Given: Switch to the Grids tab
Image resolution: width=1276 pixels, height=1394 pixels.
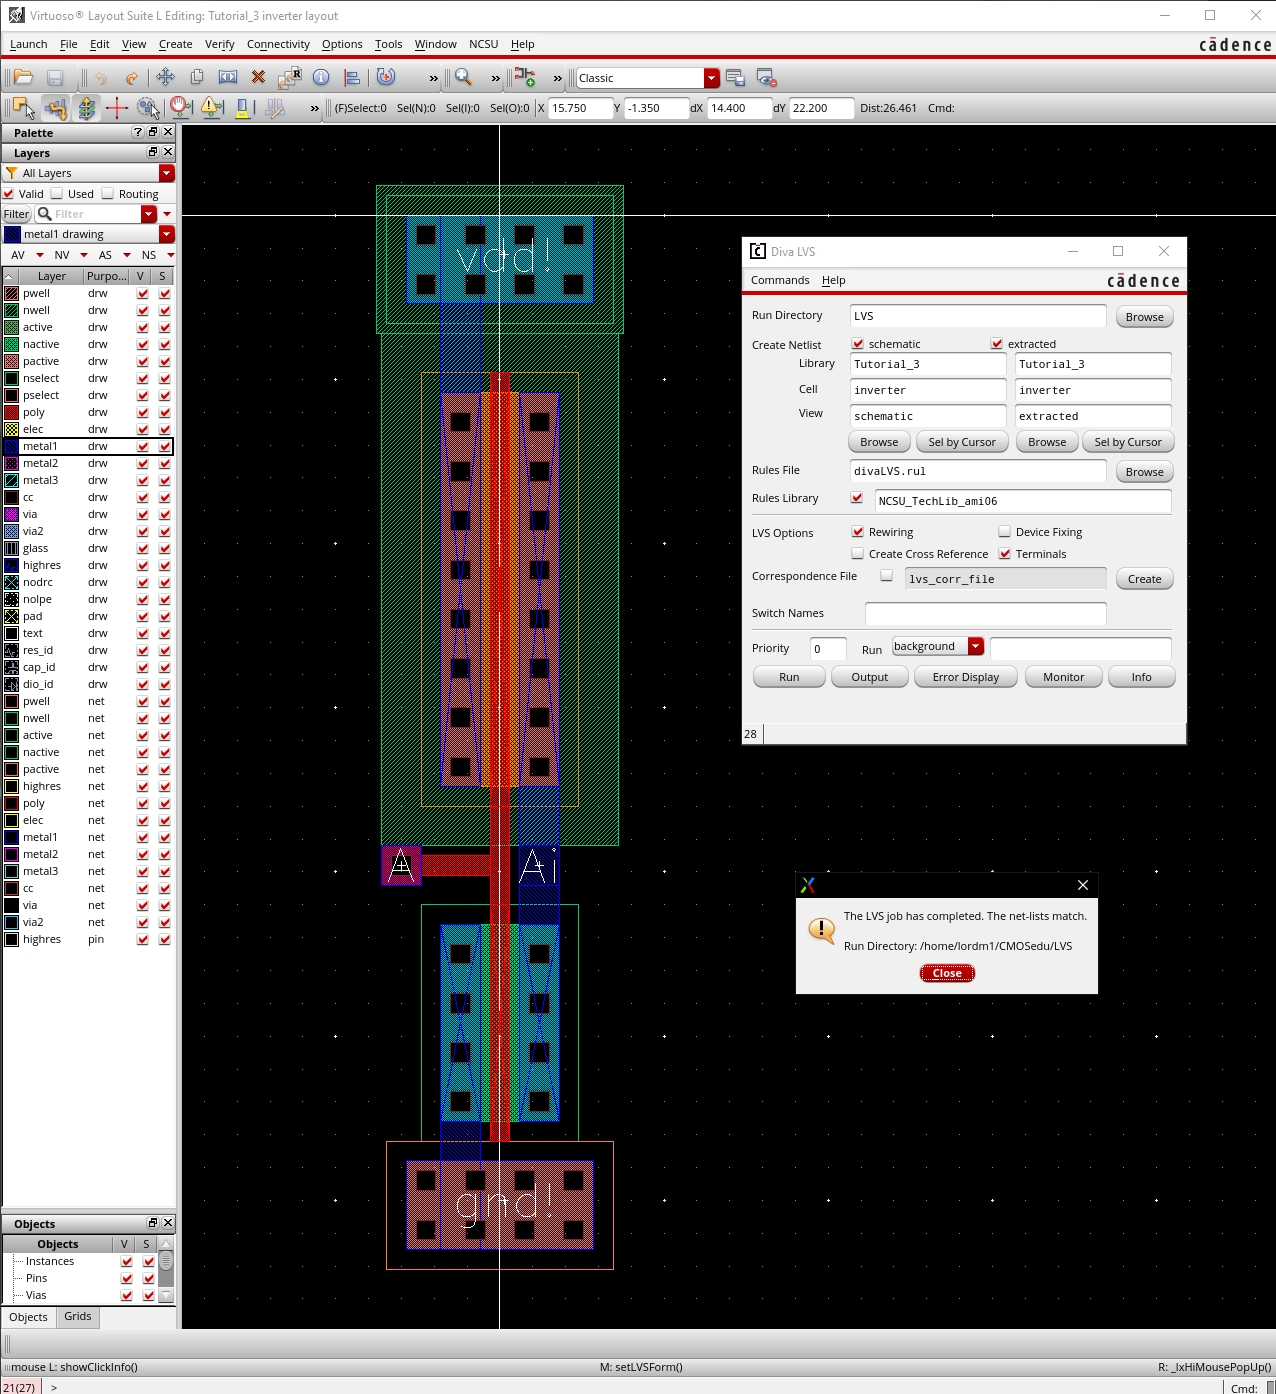Looking at the screenshot, I should click(78, 1317).
